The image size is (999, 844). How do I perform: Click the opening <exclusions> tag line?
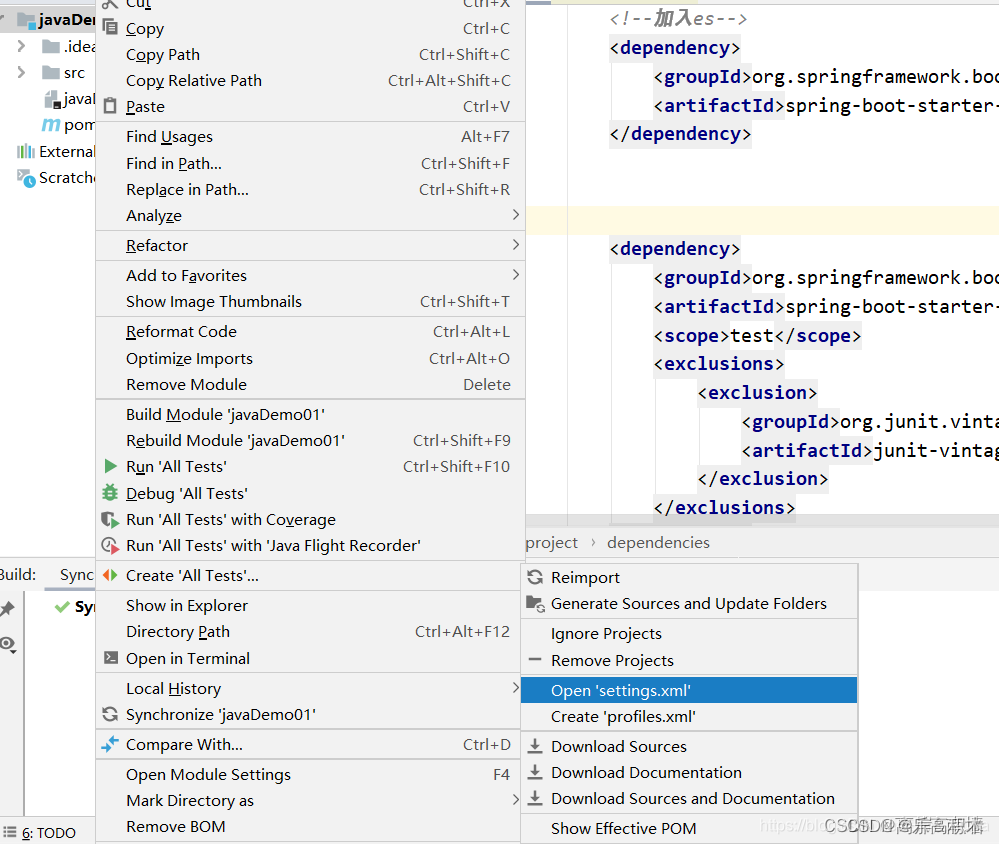click(x=719, y=364)
